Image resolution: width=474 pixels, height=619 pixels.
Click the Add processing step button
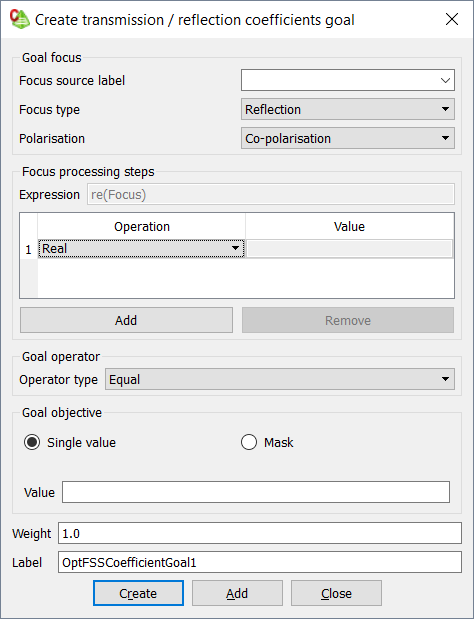pyautogui.click(x=126, y=320)
